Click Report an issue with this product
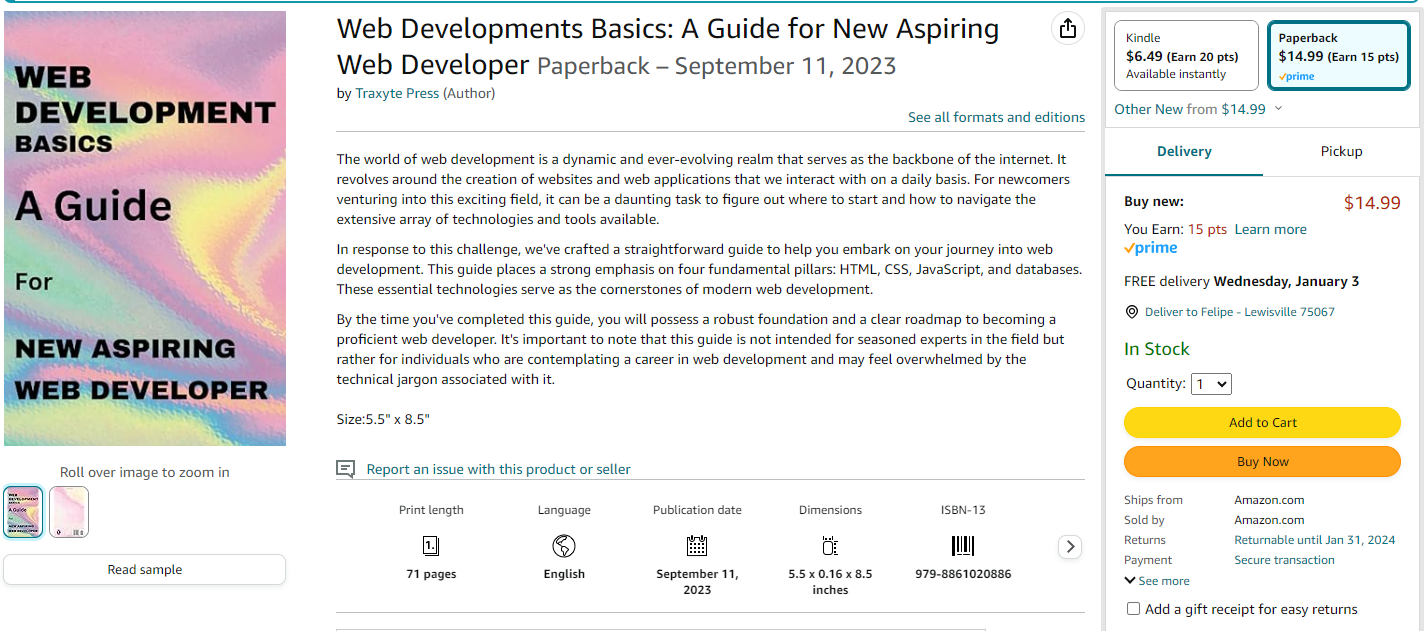1425x631 pixels. 498,469
